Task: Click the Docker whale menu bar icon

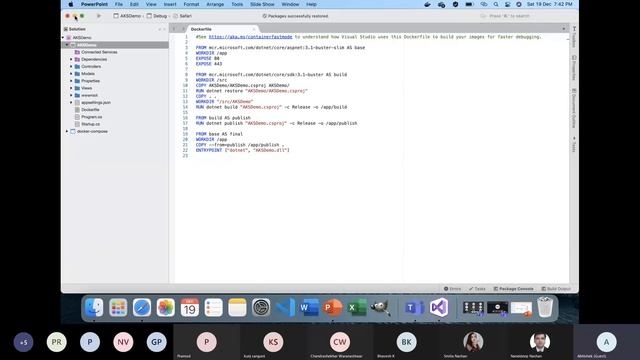Action: 427,4
